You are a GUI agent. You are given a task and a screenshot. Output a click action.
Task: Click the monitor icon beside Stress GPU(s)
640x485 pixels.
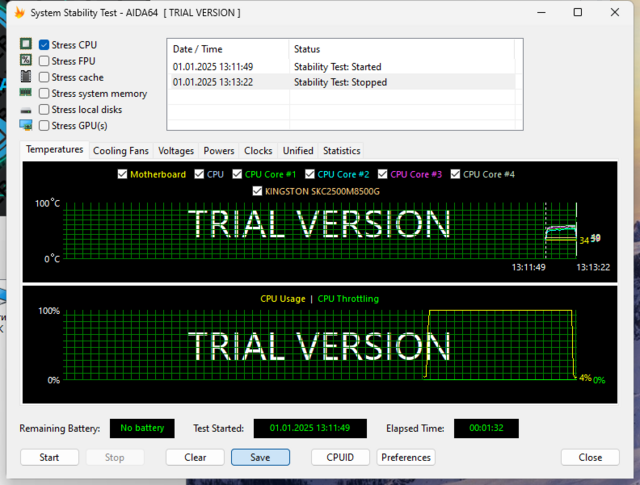point(26,125)
